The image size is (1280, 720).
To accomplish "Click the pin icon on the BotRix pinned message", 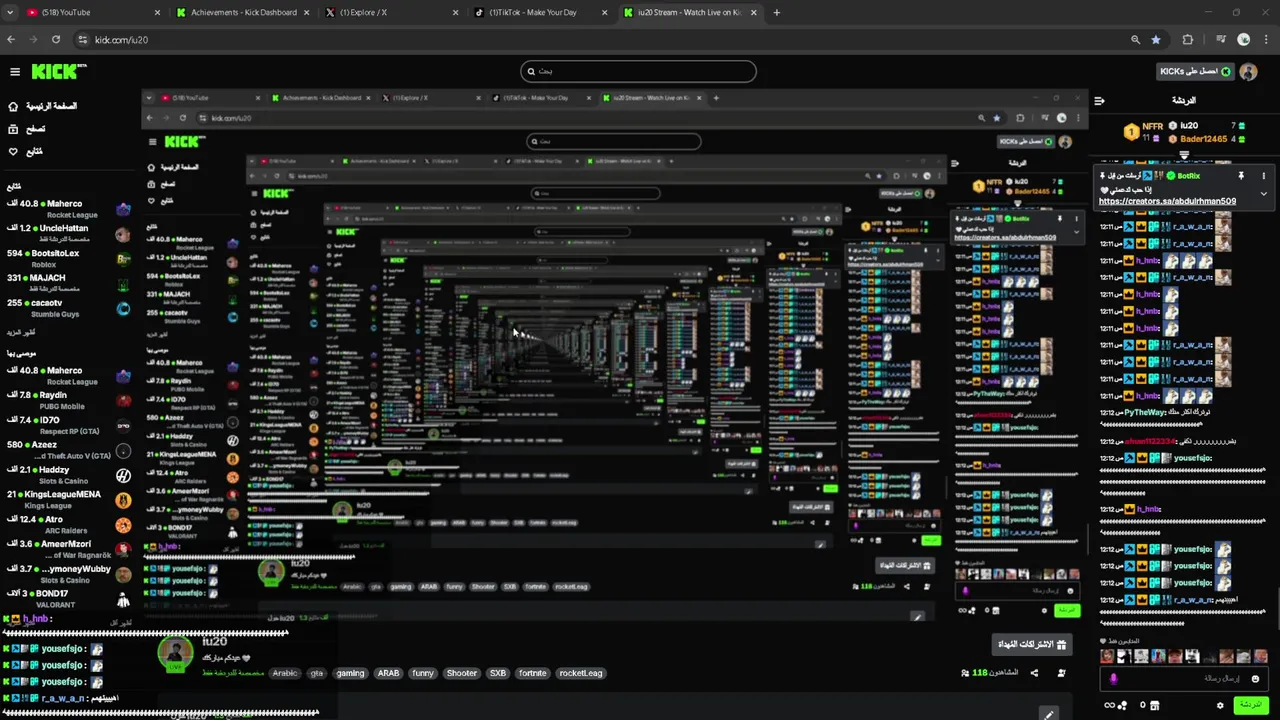I will [1241, 176].
